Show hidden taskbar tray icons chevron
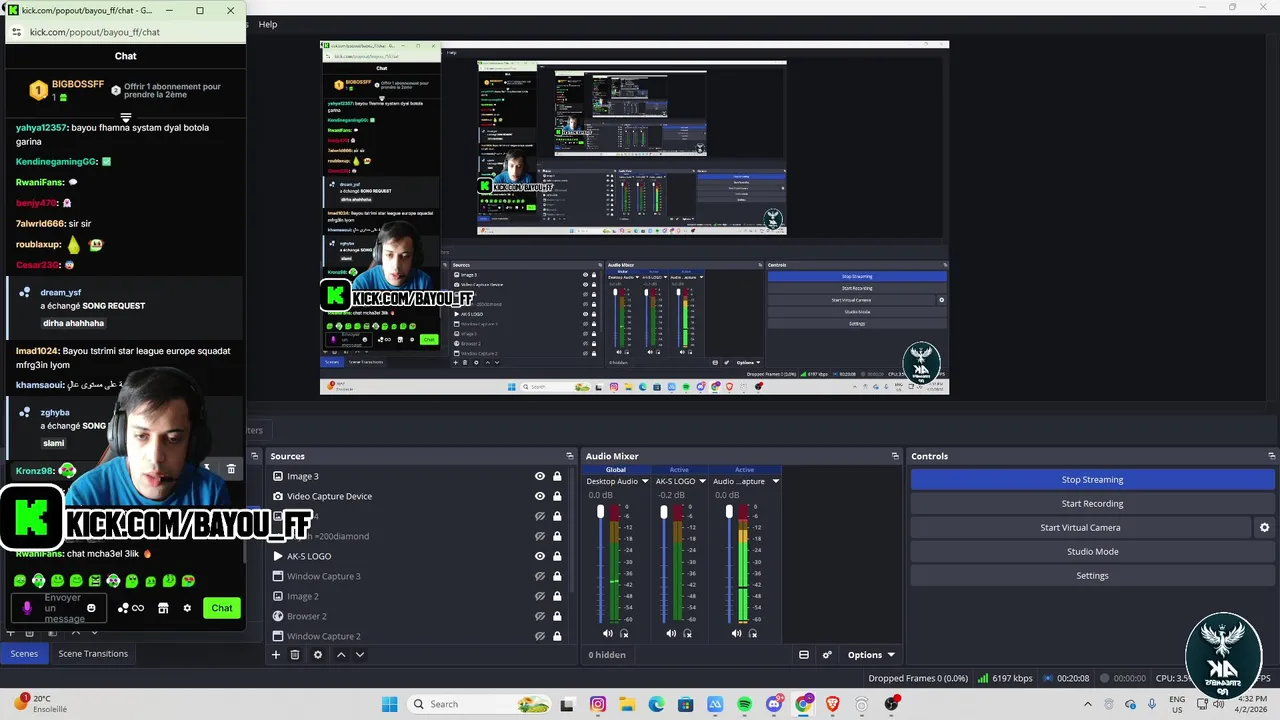The height and width of the screenshot is (720, 1280). [x=1090, y=704]
